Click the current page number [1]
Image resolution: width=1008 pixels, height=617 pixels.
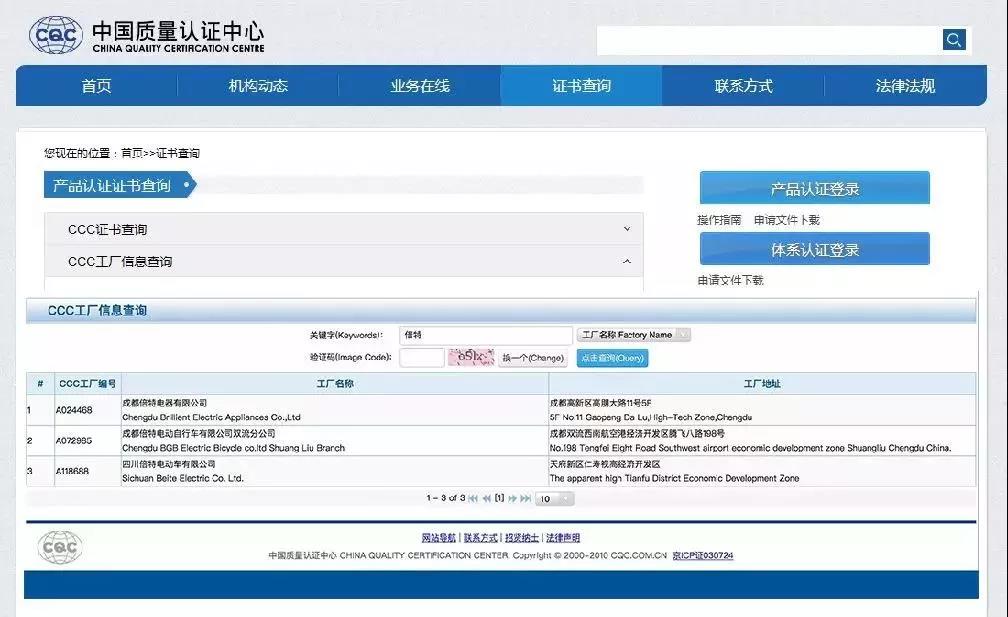pyautogui.click(x=500, y=498)
